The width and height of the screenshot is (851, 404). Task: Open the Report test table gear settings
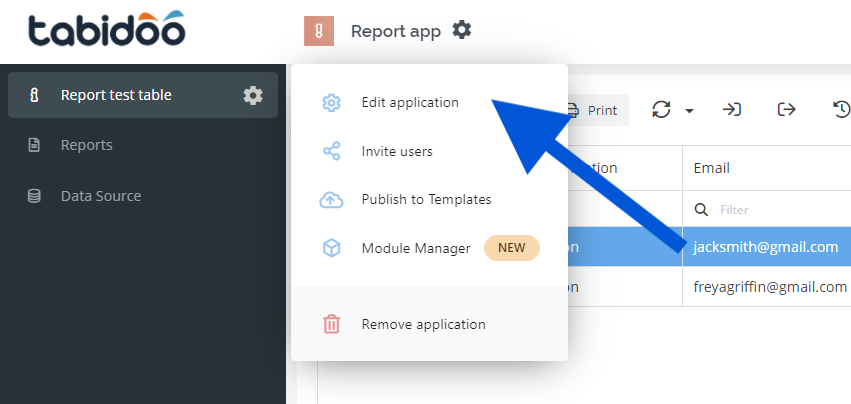tap(253, 96)
